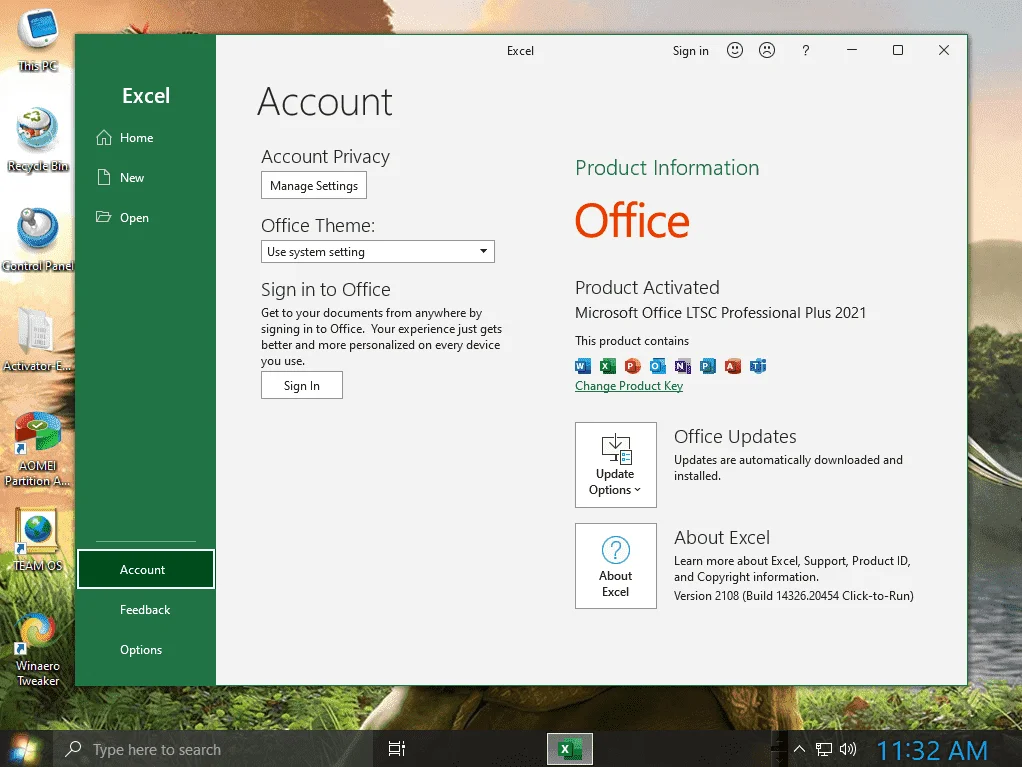Select the Account sidebar item

[x=145, y=569]
